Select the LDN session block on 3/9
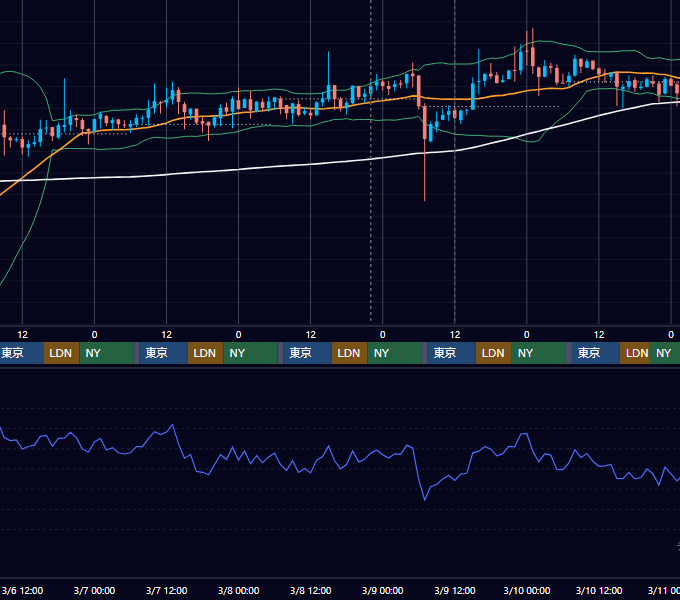680x600 pixels. (494, 353)
